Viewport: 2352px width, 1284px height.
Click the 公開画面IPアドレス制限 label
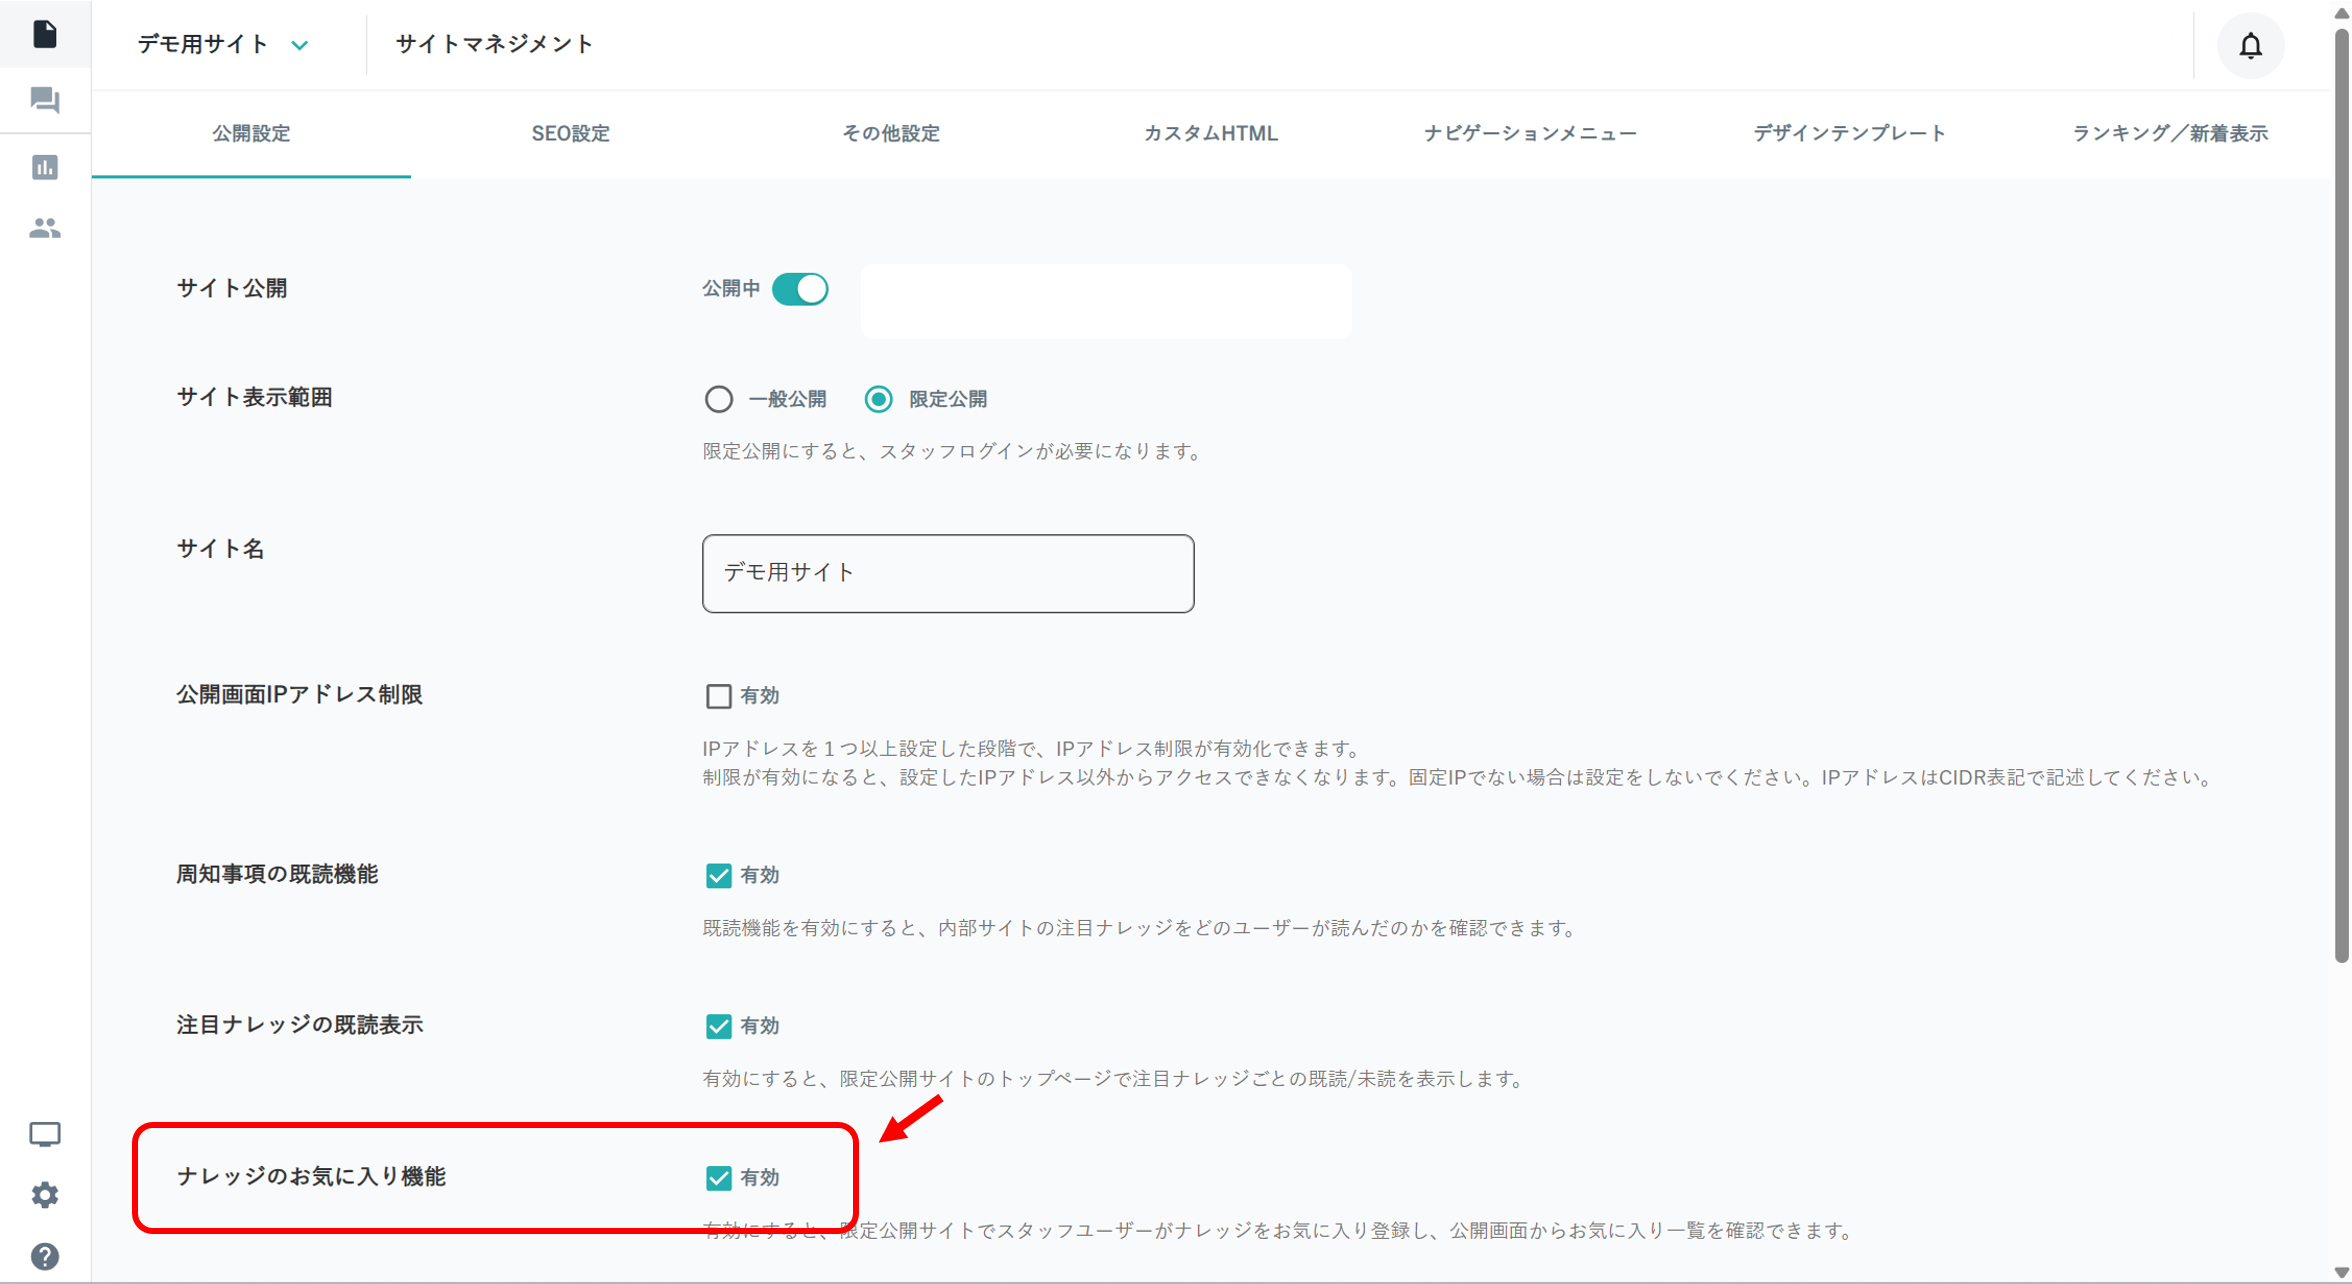click(x=300, y=694)
